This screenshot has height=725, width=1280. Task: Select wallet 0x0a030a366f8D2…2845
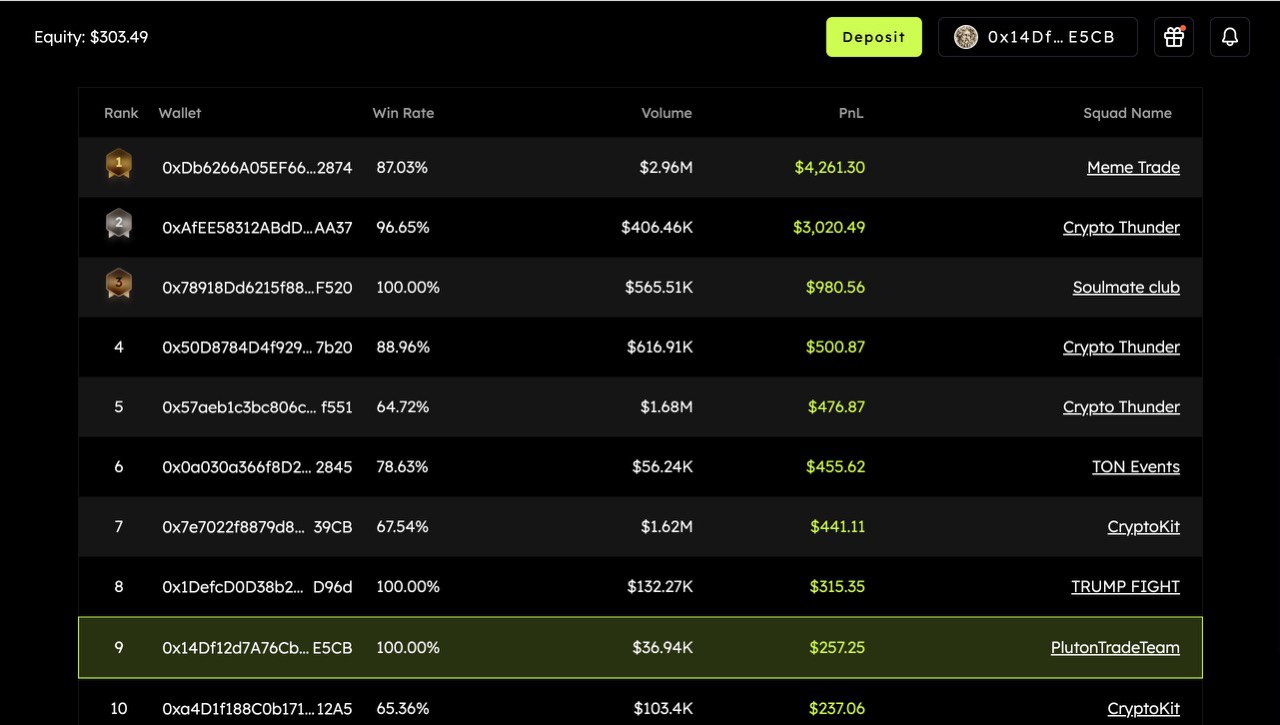click(257, 467)
